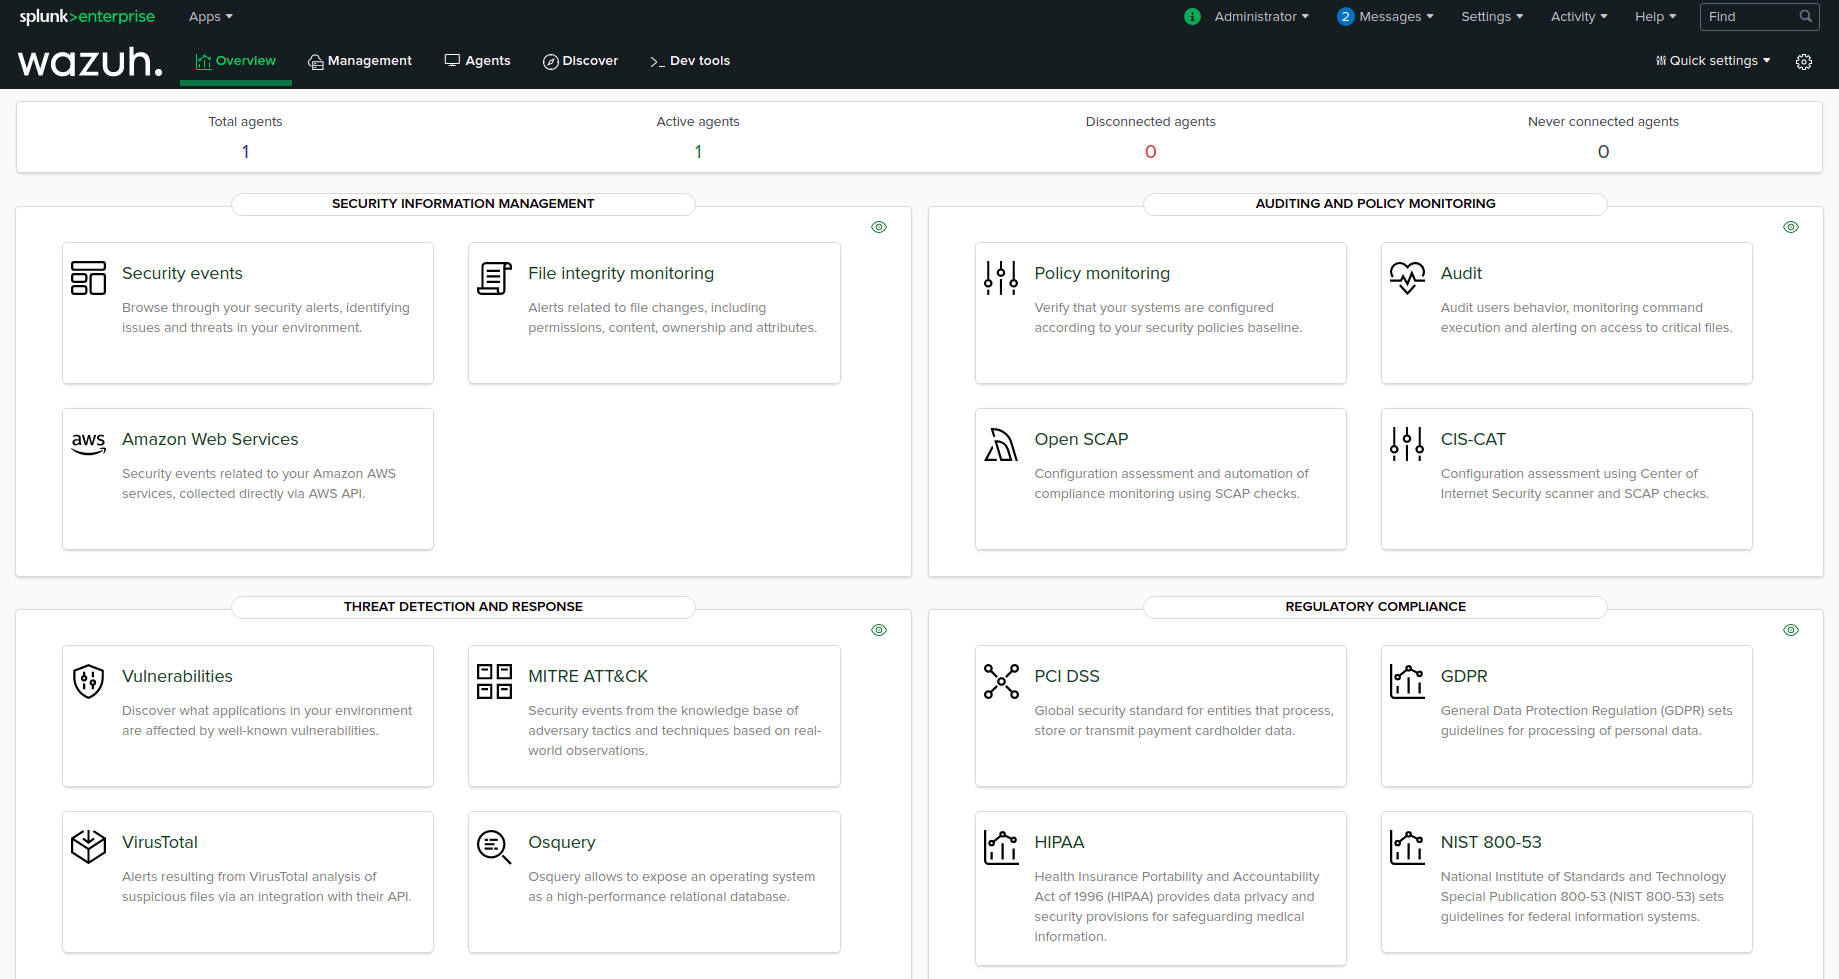Click the PCI DSS network icon
Viewport: 1839px width, 979px height.
pyautogui.click(x=1000, y=681)
